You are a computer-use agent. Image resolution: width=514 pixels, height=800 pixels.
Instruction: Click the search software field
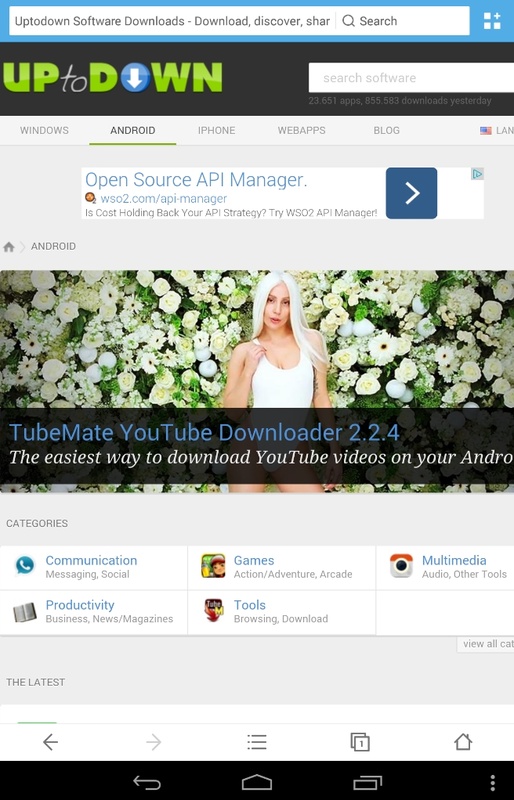coord(411,78)
